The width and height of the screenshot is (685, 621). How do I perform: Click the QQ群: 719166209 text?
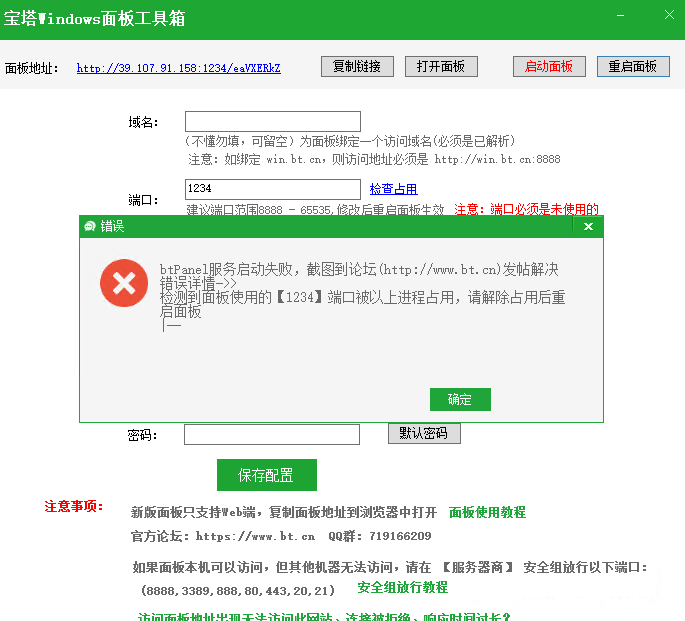click(380, 536)
